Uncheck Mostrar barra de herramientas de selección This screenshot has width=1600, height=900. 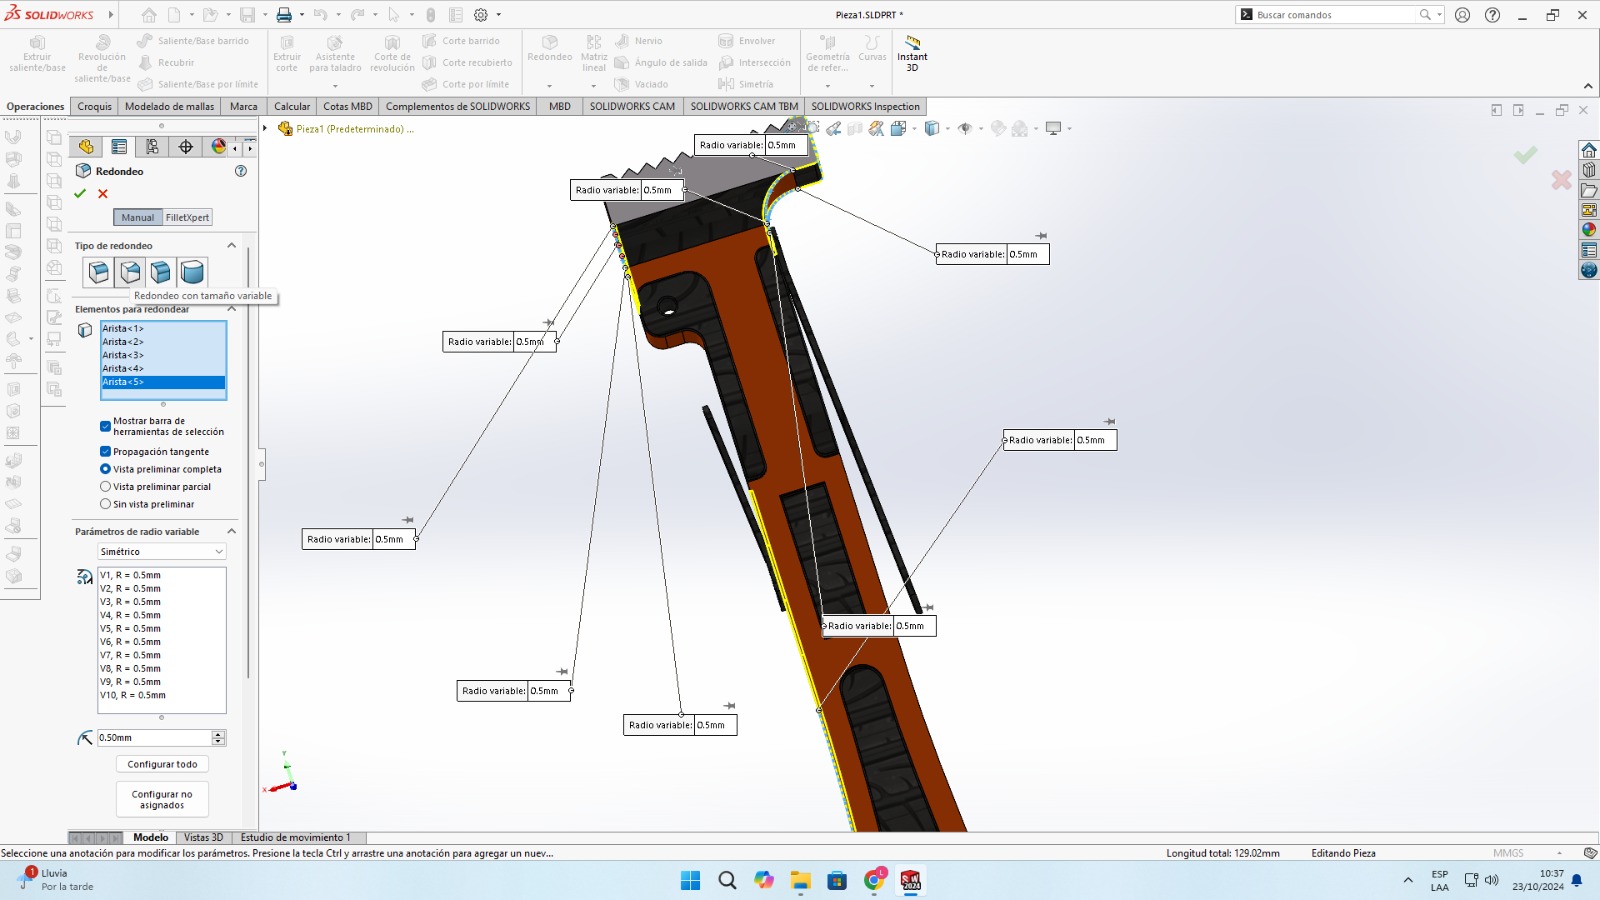(x=105, y=426)
